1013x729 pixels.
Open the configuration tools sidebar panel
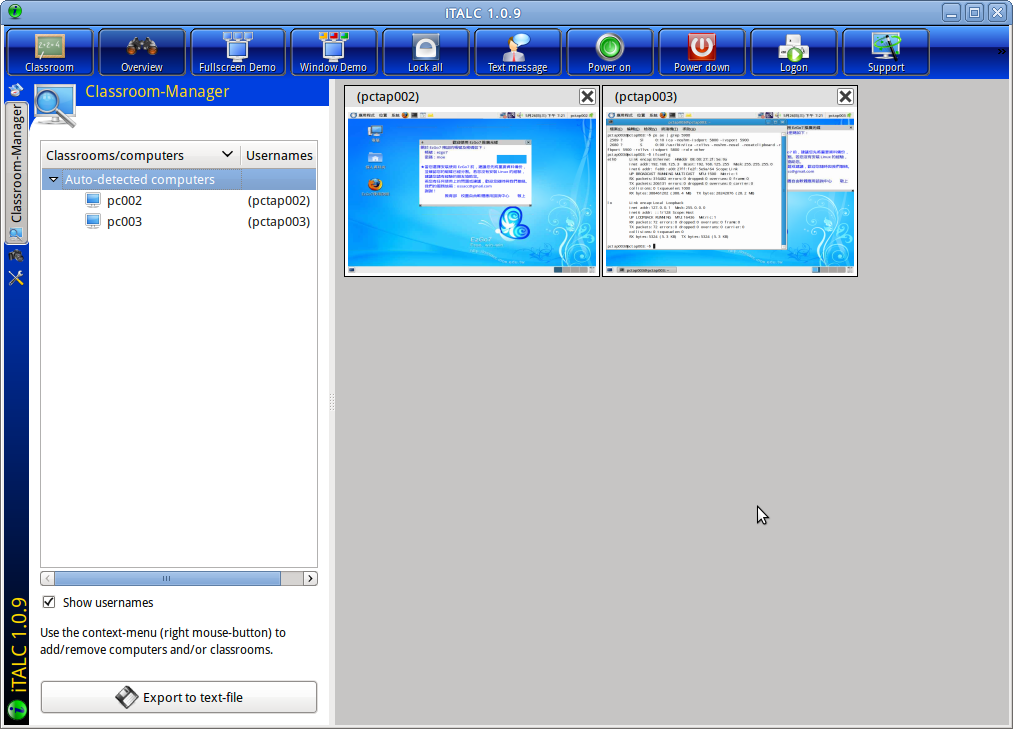pyautogui.click(x=16, y=278)
